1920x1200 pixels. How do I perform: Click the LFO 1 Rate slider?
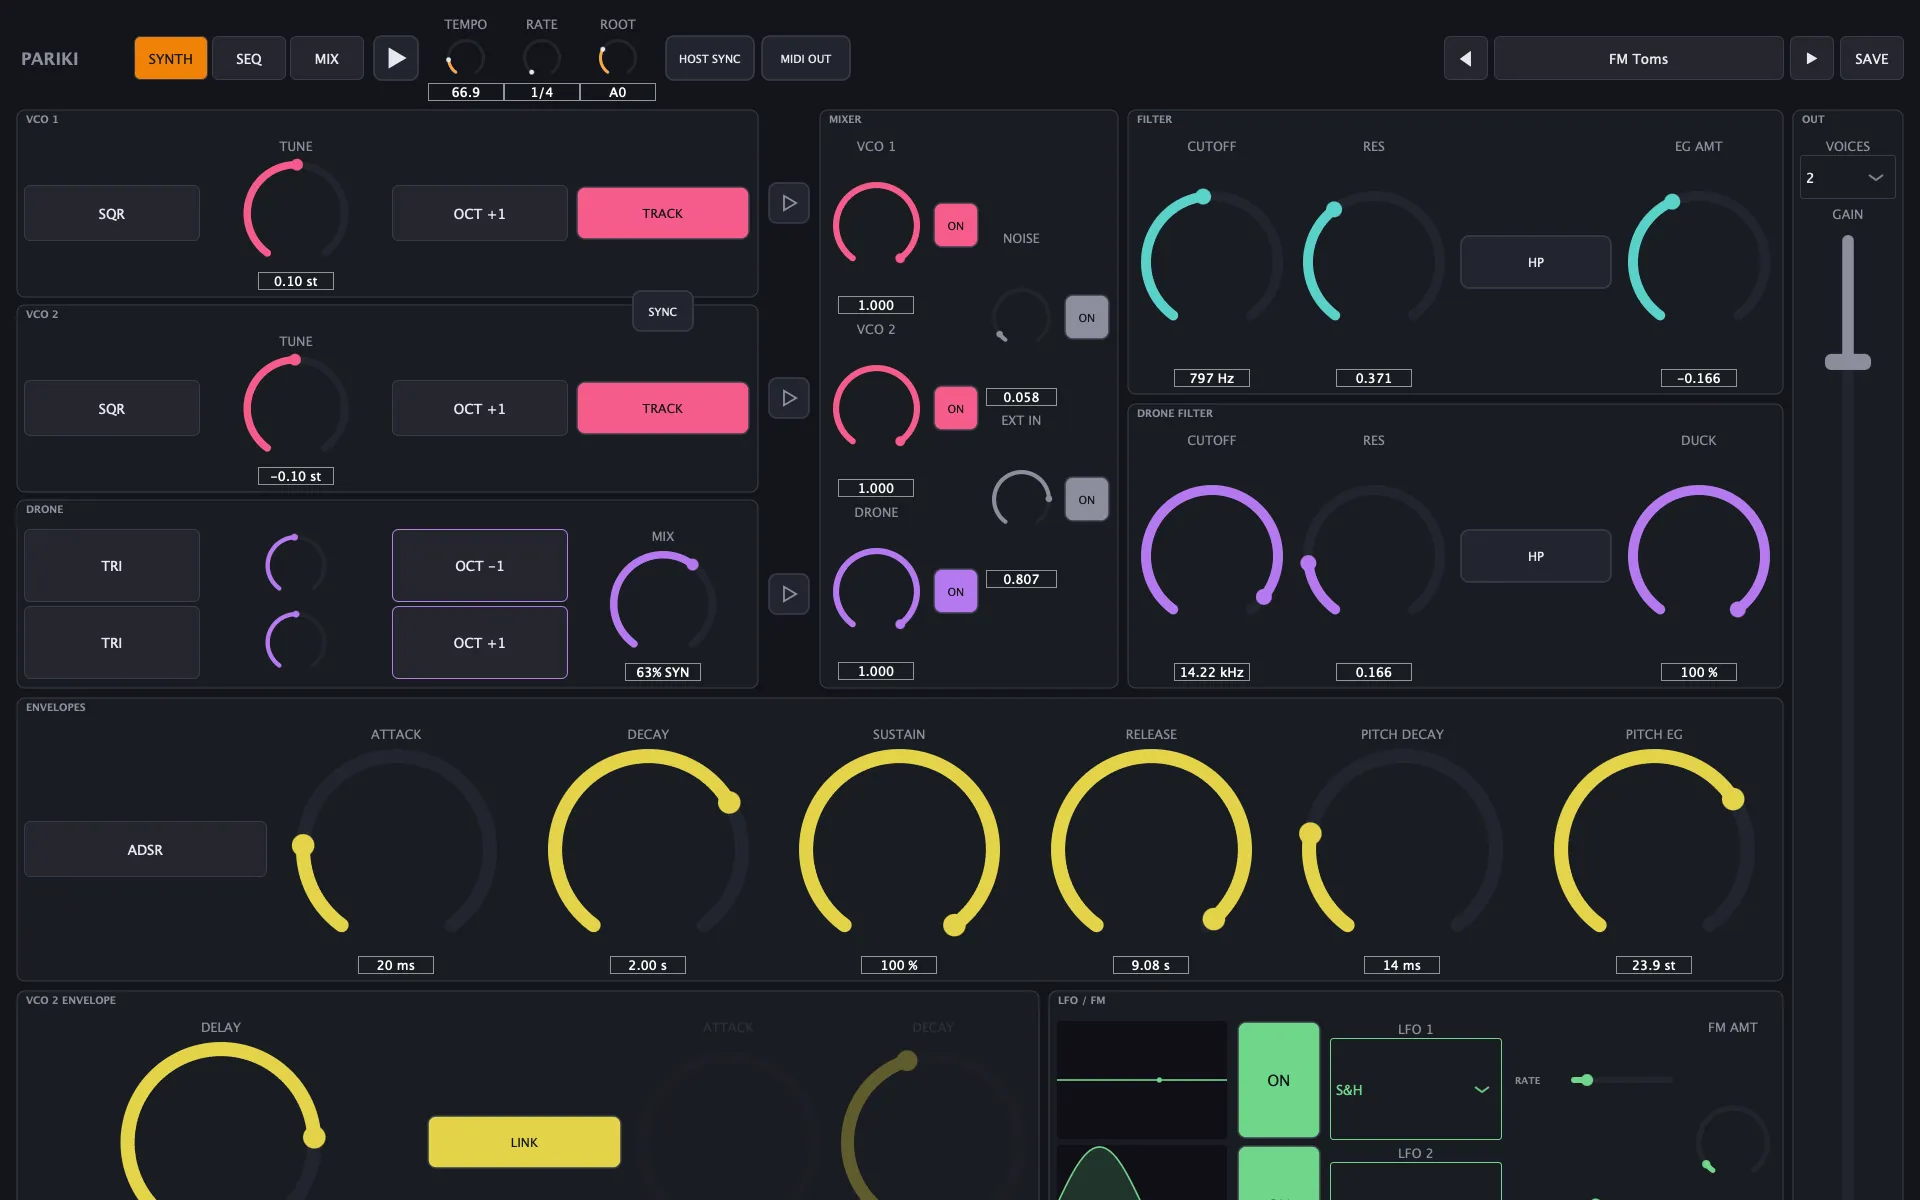(1621, 1080)
